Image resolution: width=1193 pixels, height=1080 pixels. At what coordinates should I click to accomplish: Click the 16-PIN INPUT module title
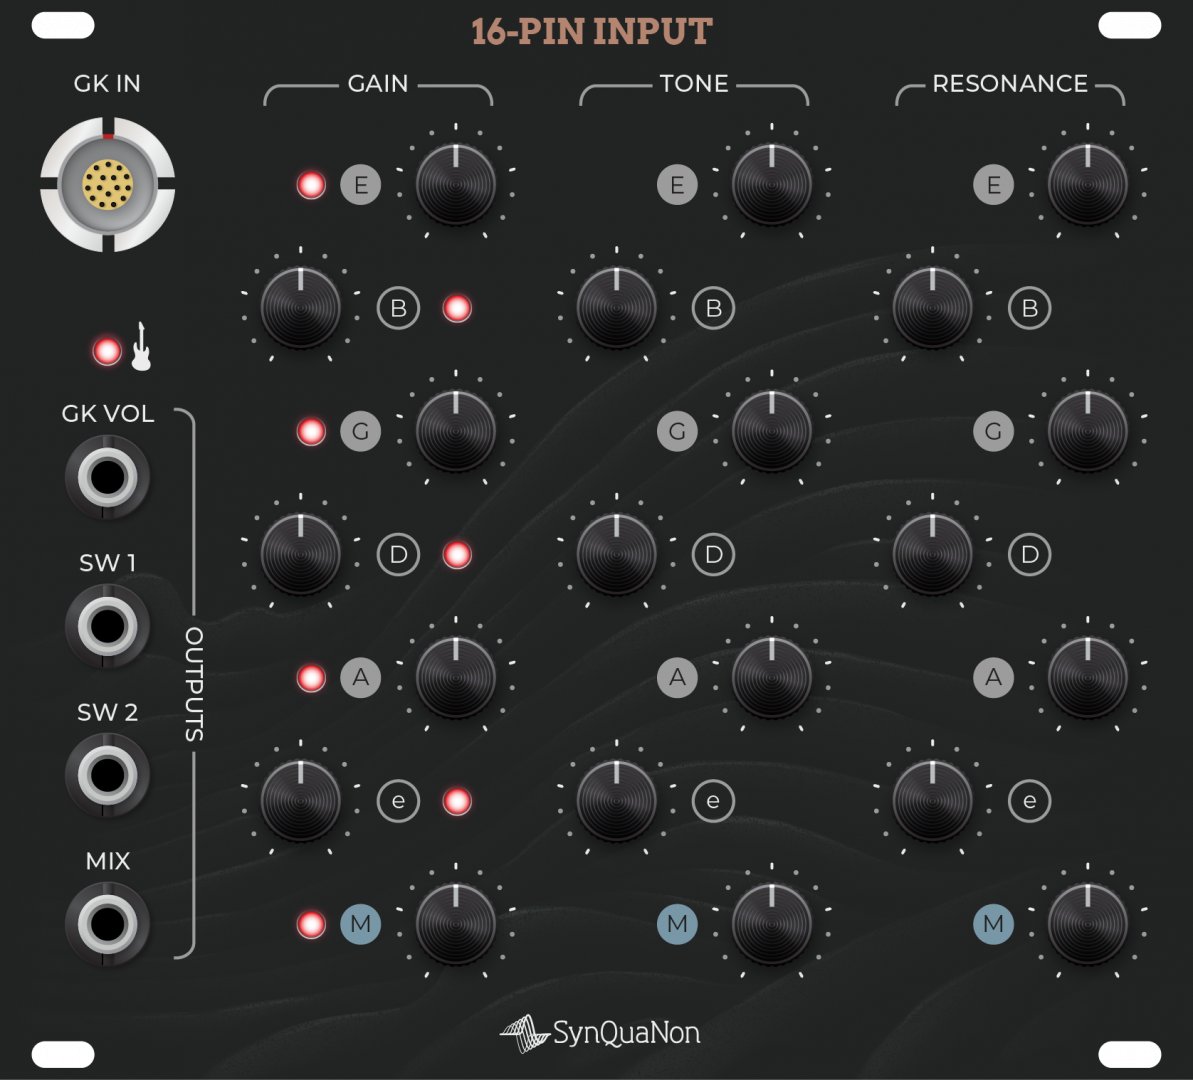[592, 32]
